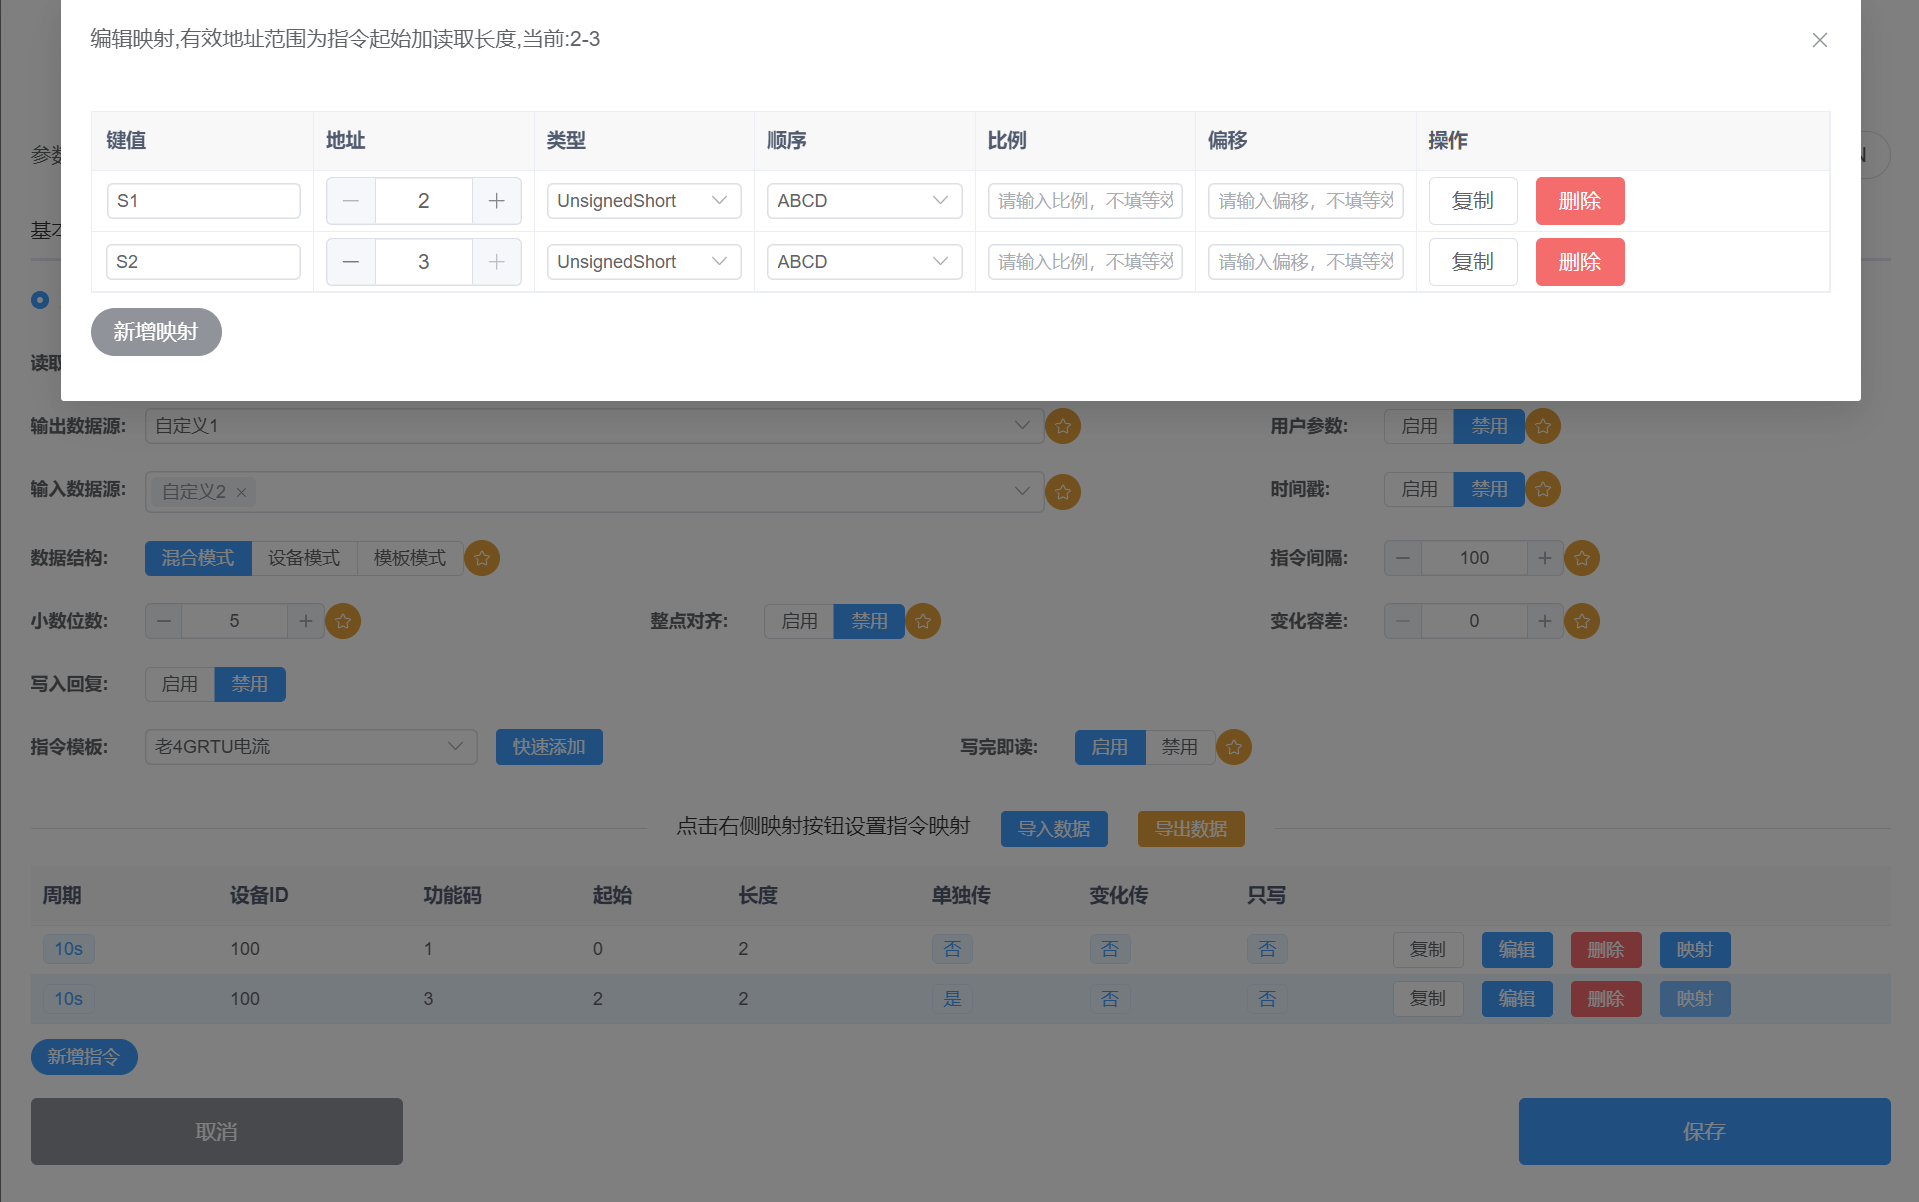
Task: Select 禁用 for 时间戳
Action: coord(1489,489)
